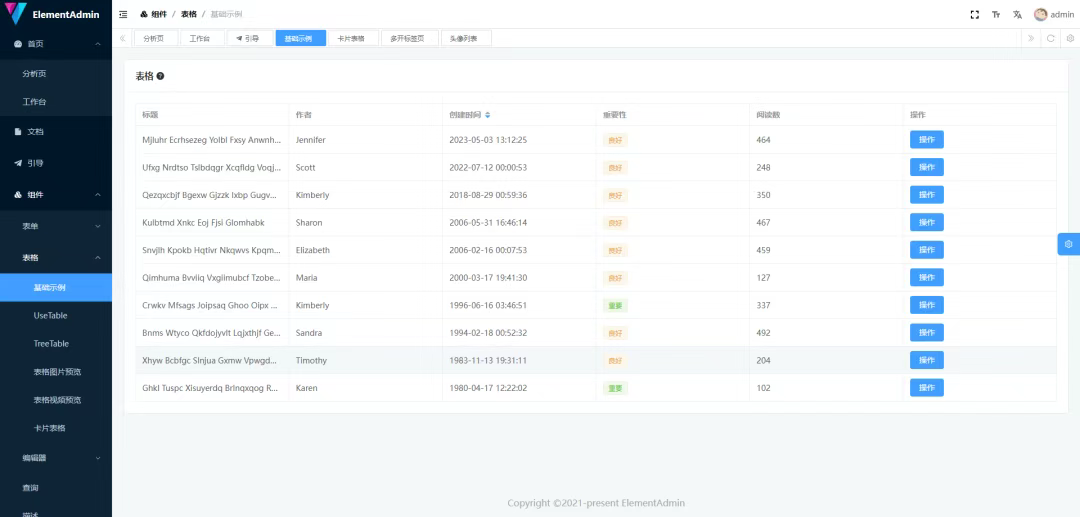Collapse the 组件 menu chevron

(x=98, y=195)
